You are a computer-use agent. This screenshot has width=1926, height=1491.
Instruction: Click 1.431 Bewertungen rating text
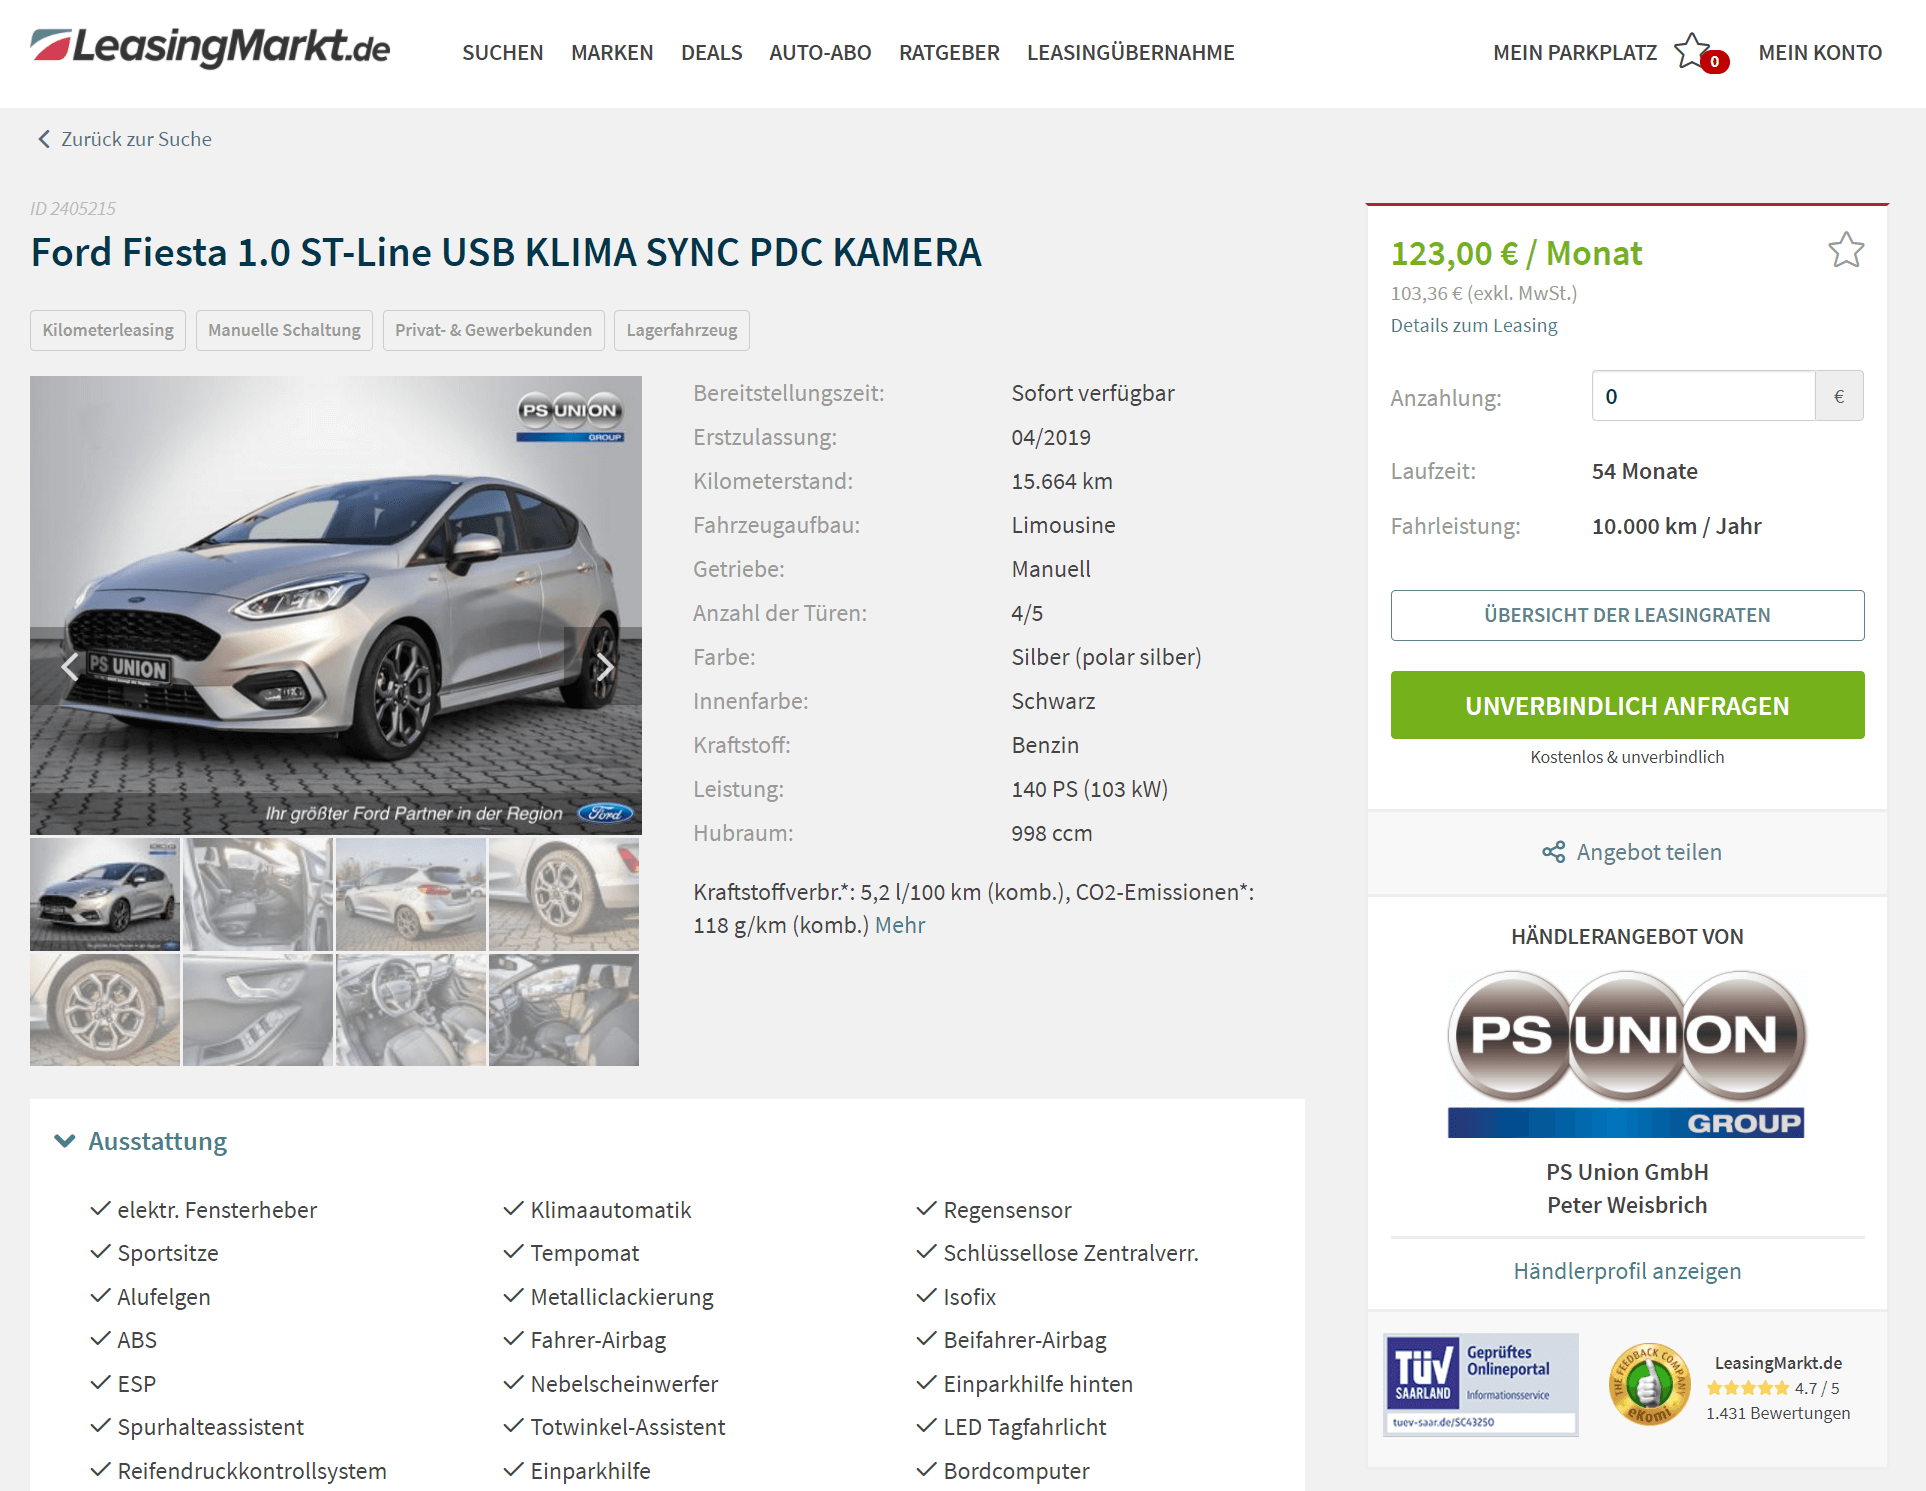pos(1778,1413)
